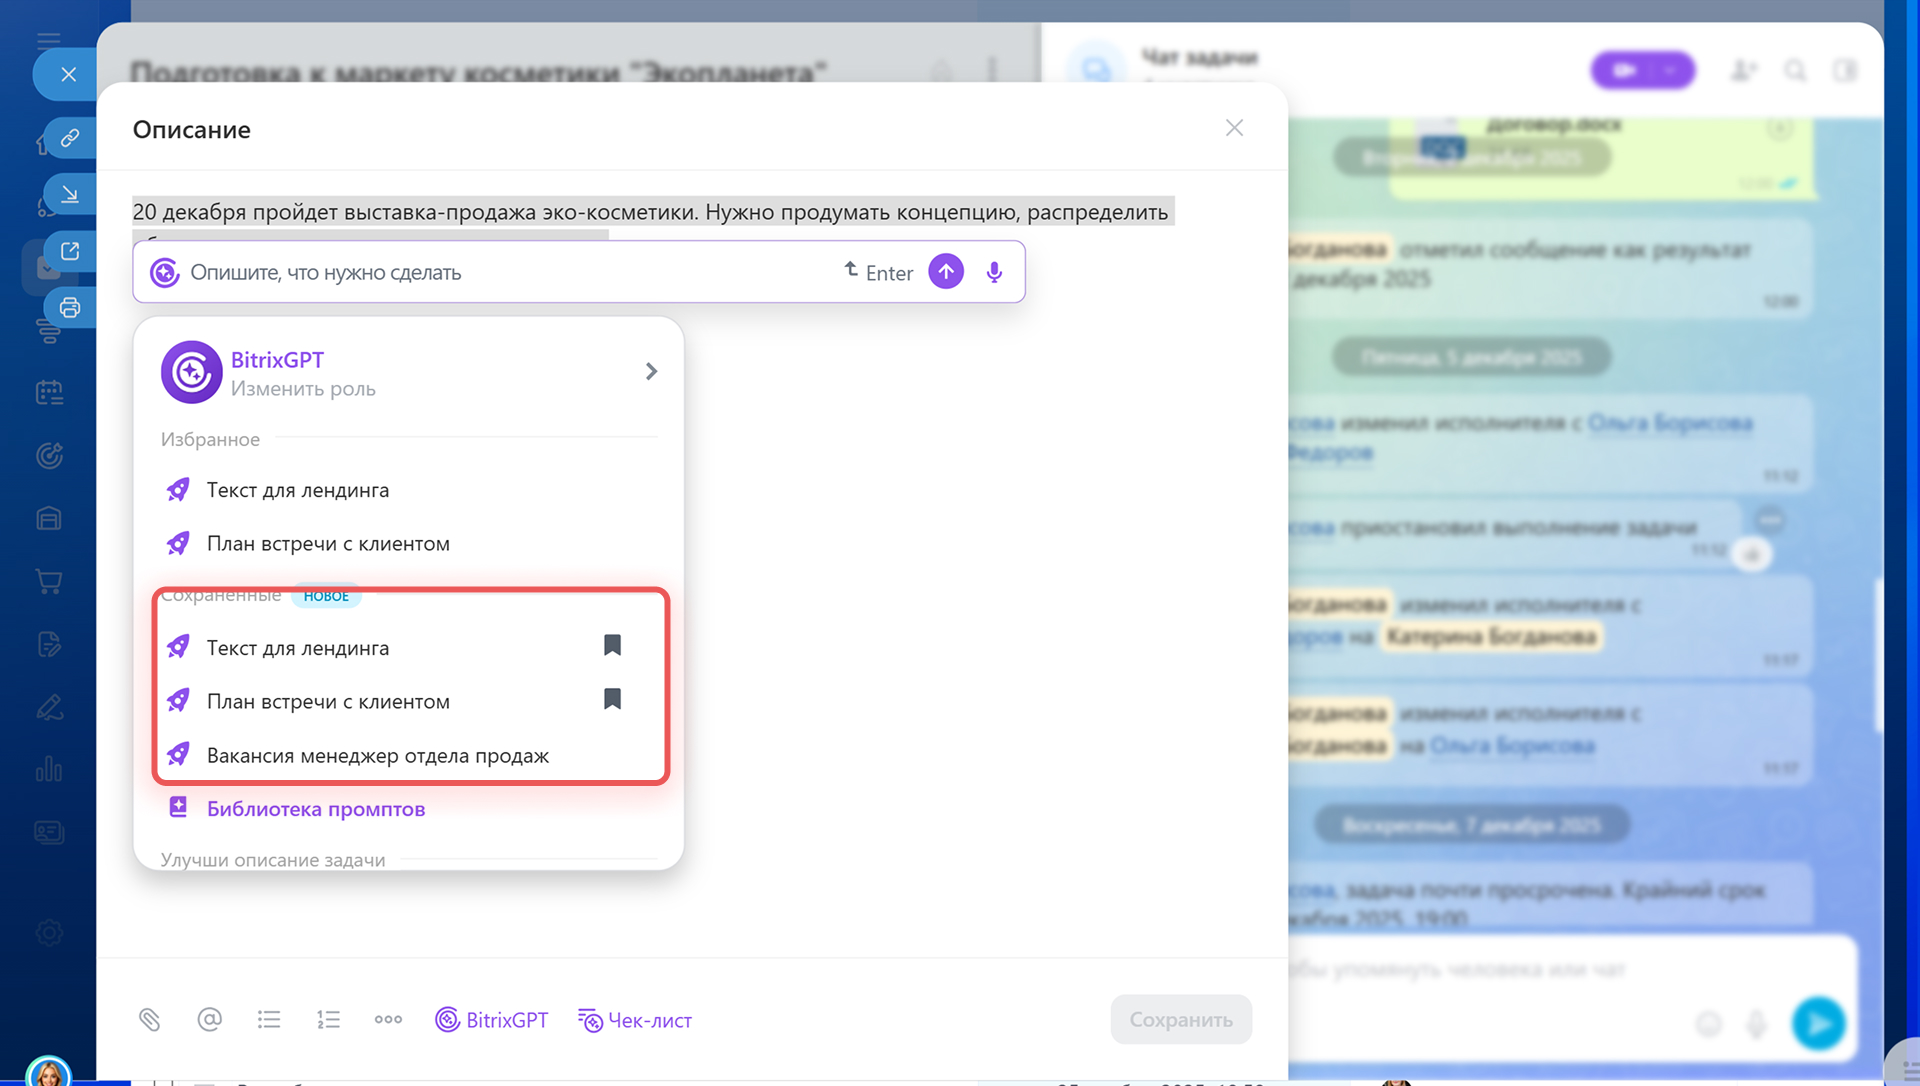
Task: Open Библиотека промптов link
Action: [x=315, y=809]
